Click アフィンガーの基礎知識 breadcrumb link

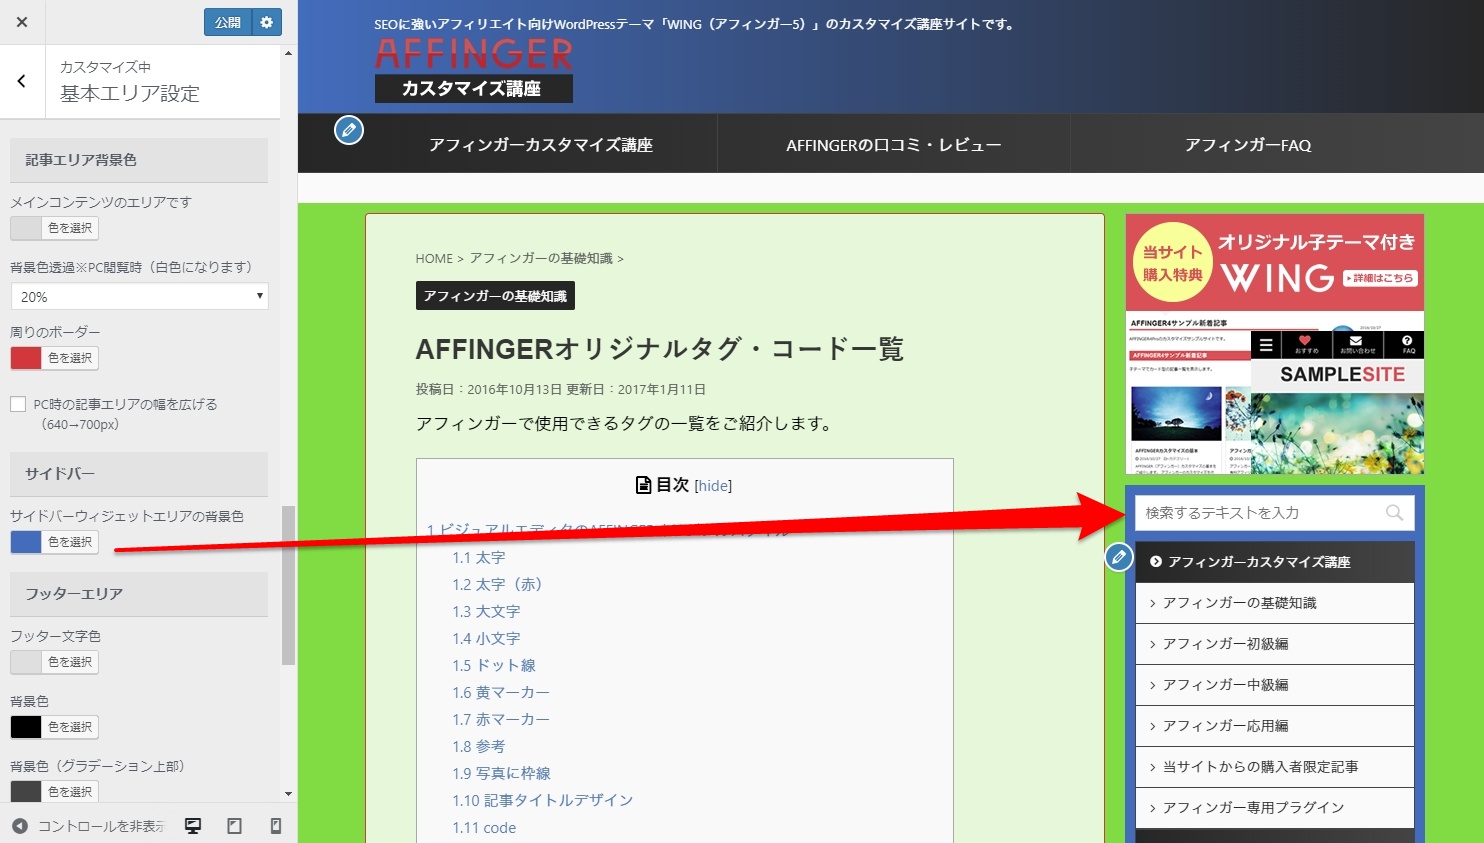click(x=541, y=258)
